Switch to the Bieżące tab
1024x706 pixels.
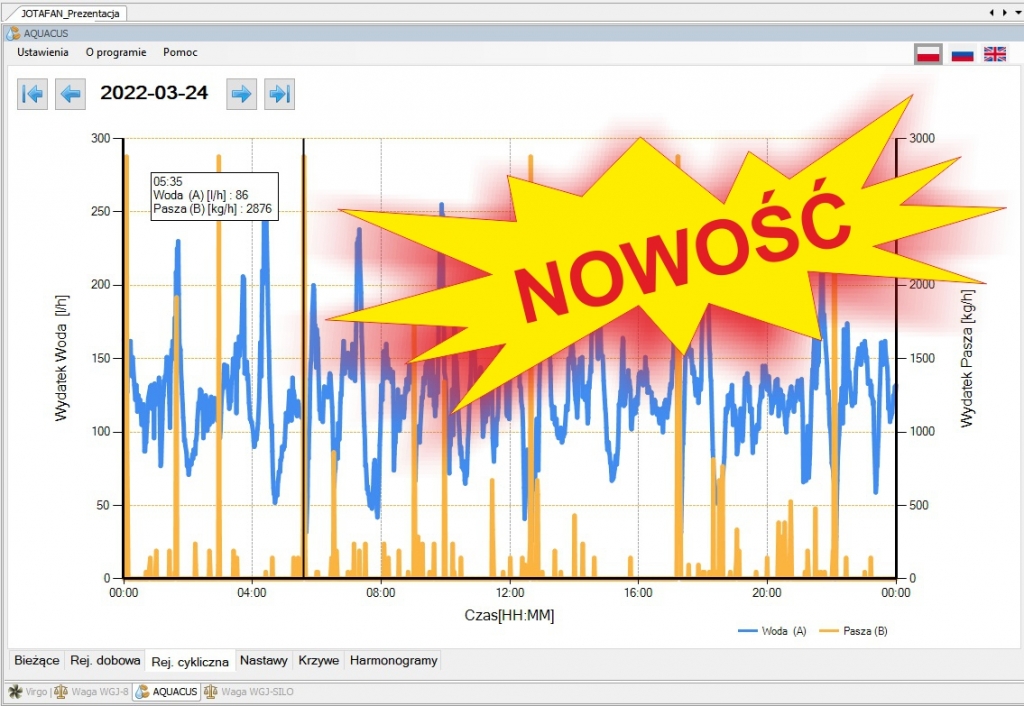click(36, 661)
